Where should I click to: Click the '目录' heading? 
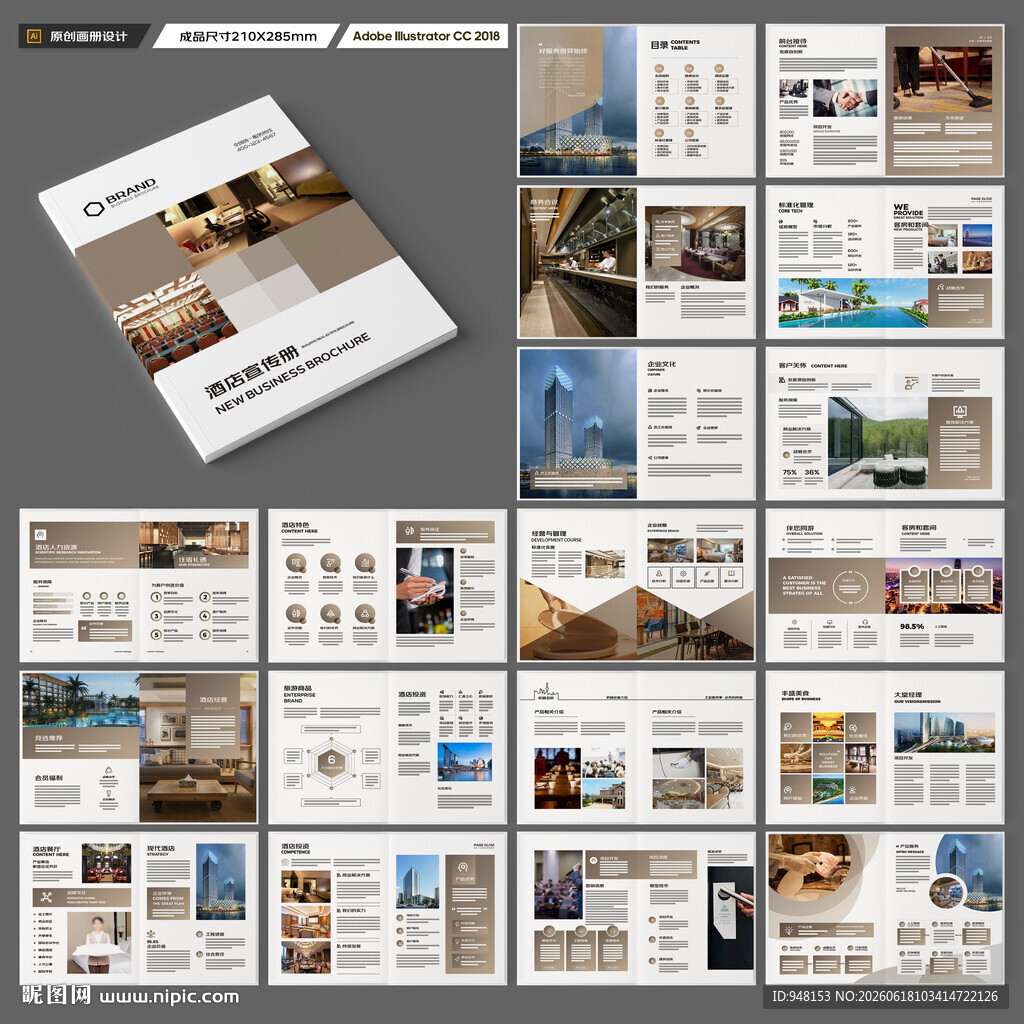pos(658,45)
